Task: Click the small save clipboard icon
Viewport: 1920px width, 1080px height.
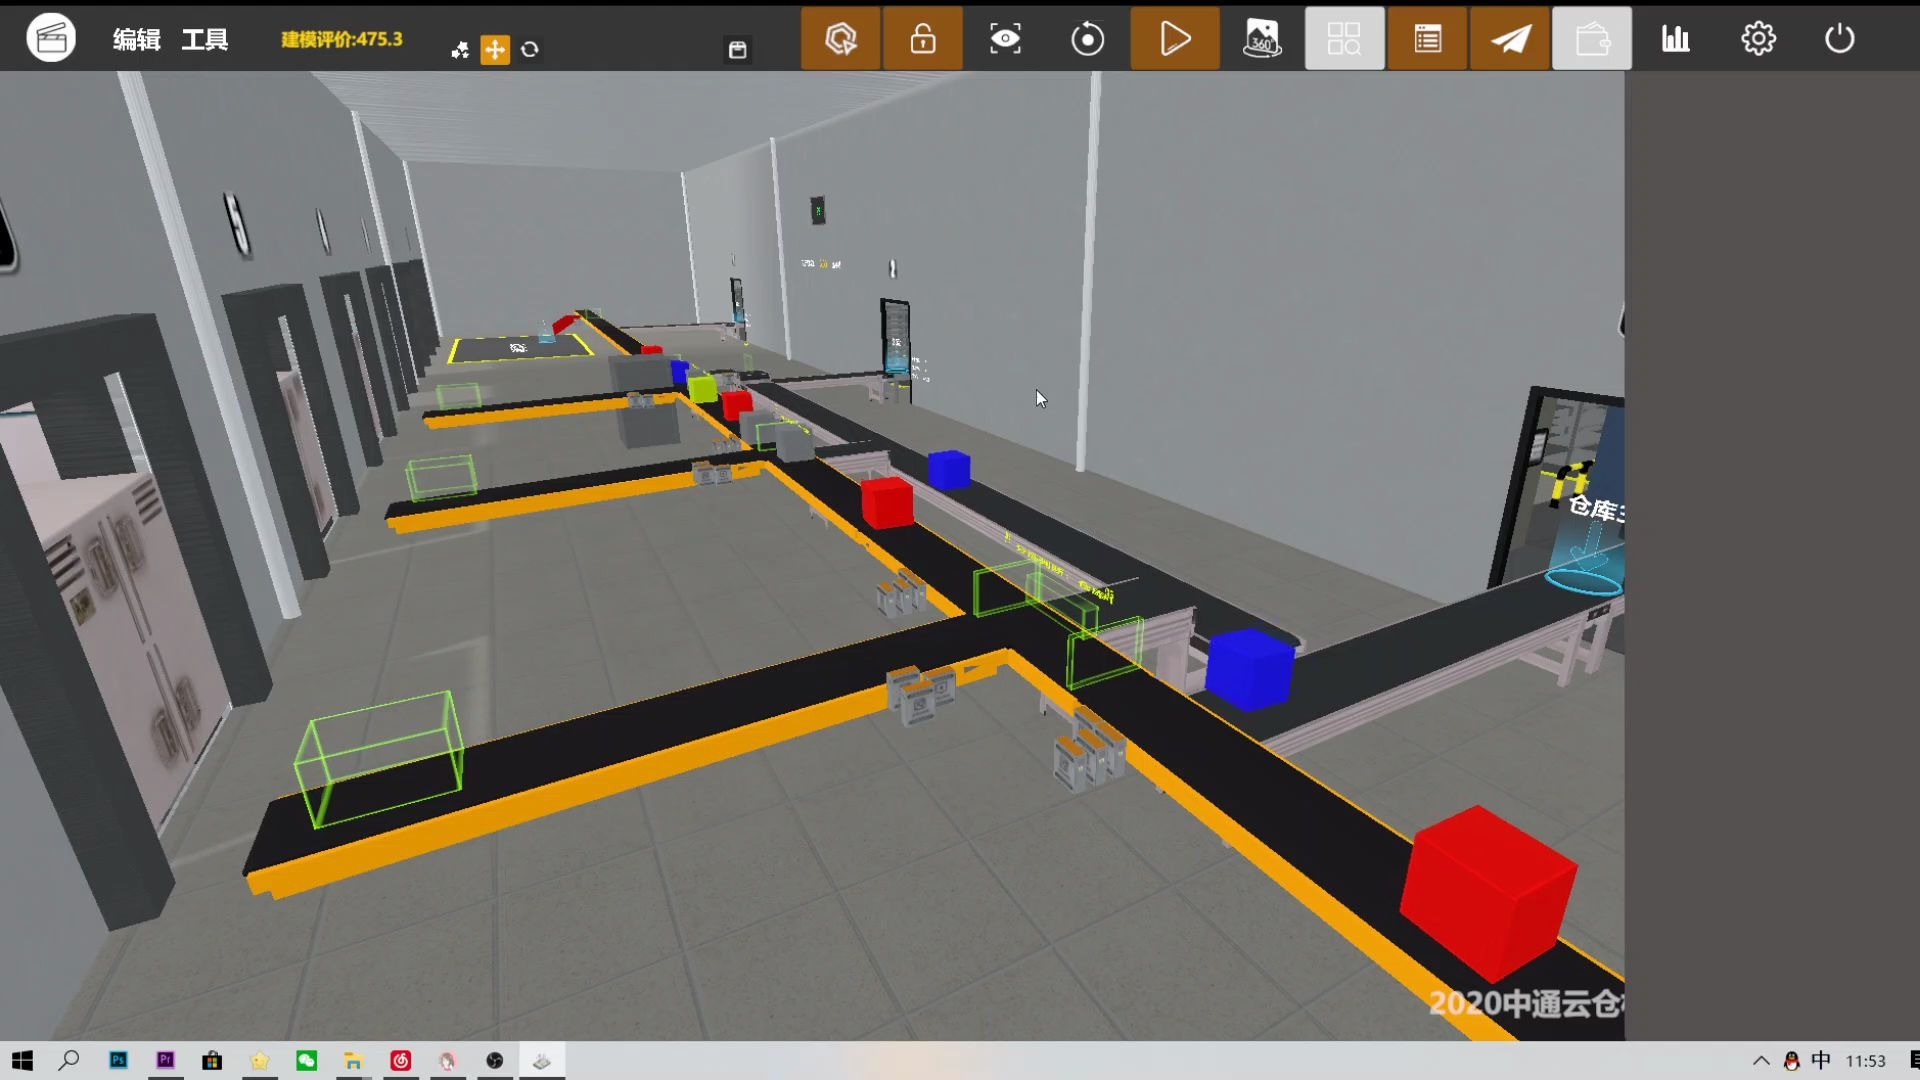Action: click(x=738, y=50)
